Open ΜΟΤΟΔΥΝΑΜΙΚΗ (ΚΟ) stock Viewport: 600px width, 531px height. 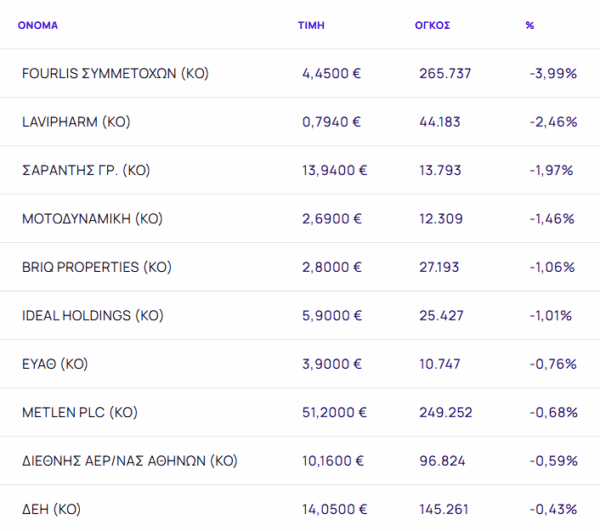(x=92, y=219)
